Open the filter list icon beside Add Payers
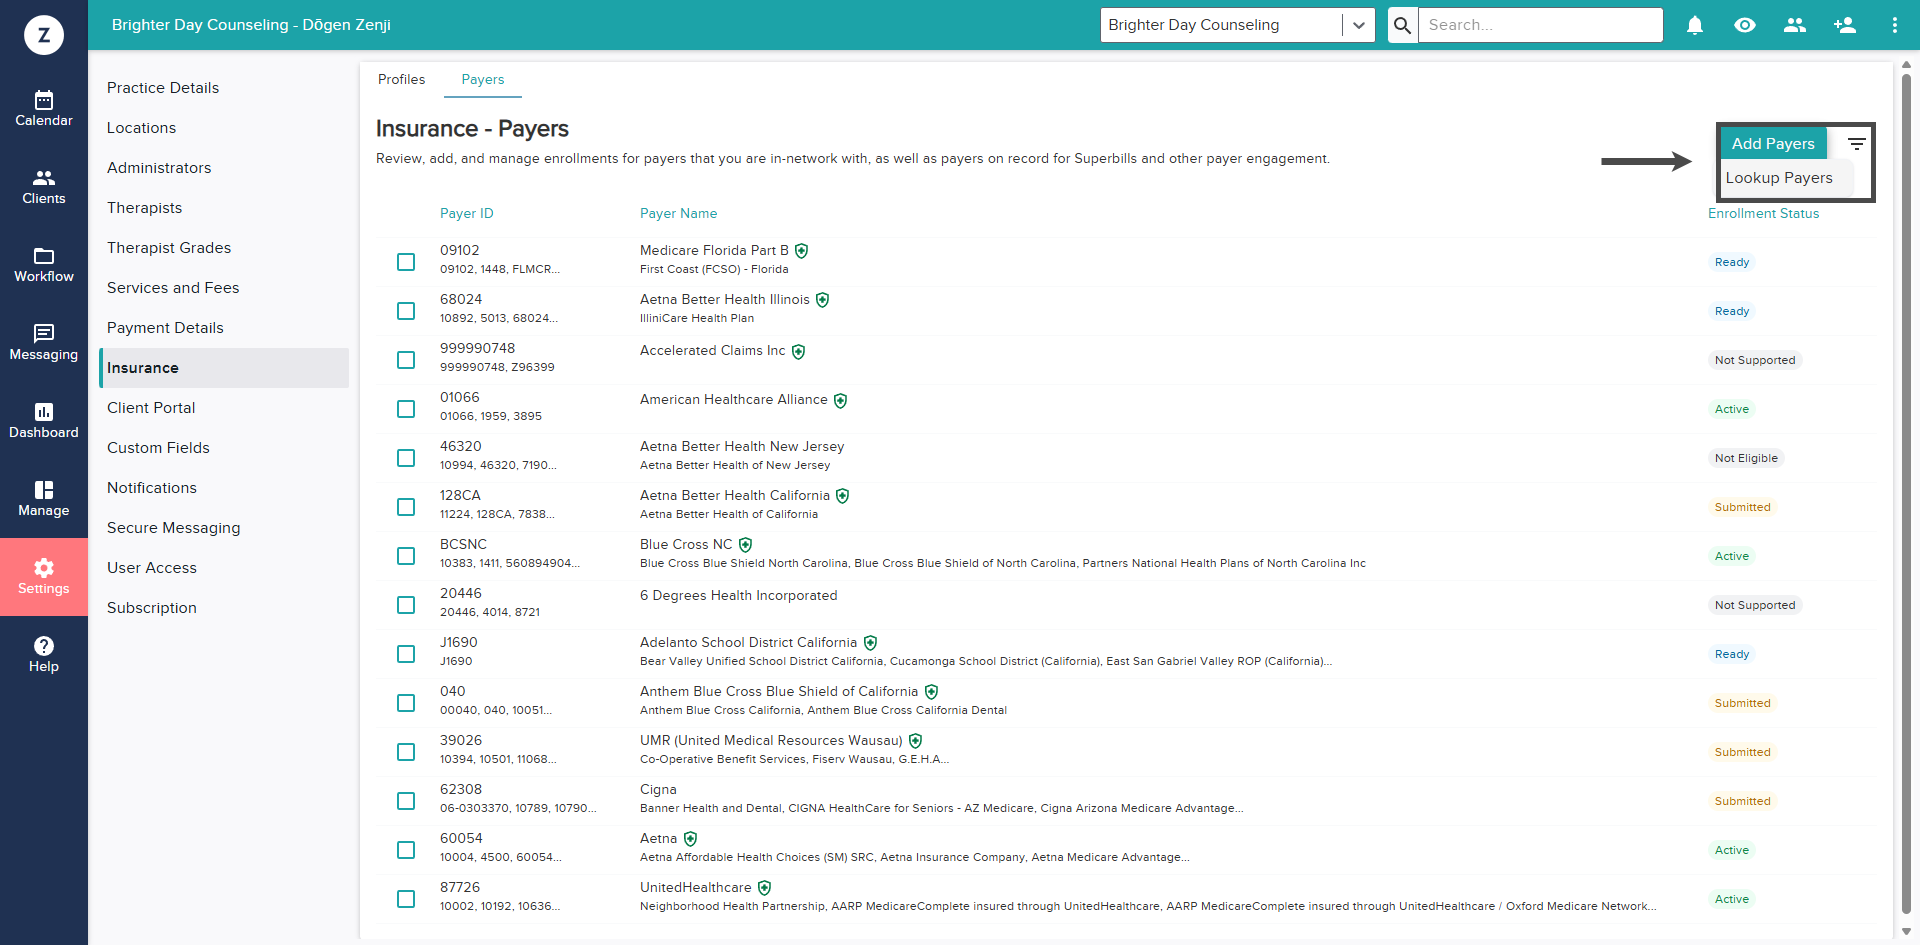This screenshot has height=945, width=1920. [x=1856, y=144]
